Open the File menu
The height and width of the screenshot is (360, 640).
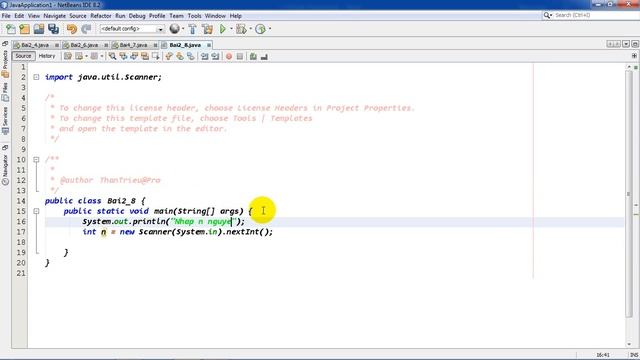pos(6,16)
